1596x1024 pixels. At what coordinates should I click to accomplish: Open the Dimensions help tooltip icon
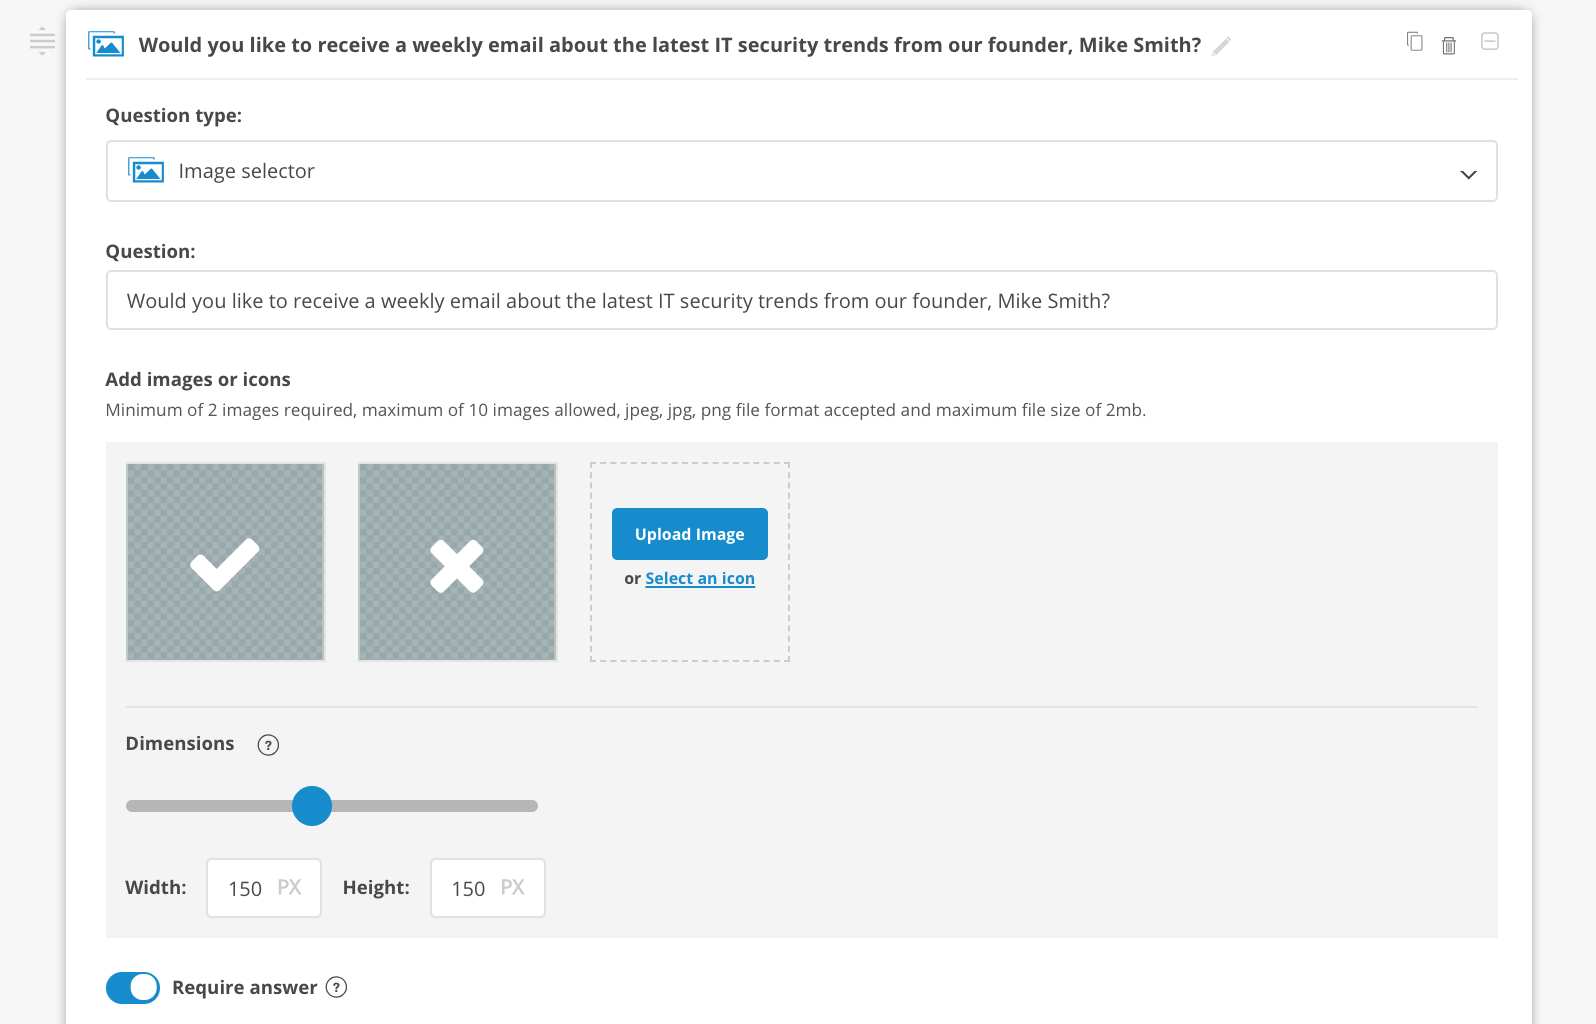click(x=268, y=745)
